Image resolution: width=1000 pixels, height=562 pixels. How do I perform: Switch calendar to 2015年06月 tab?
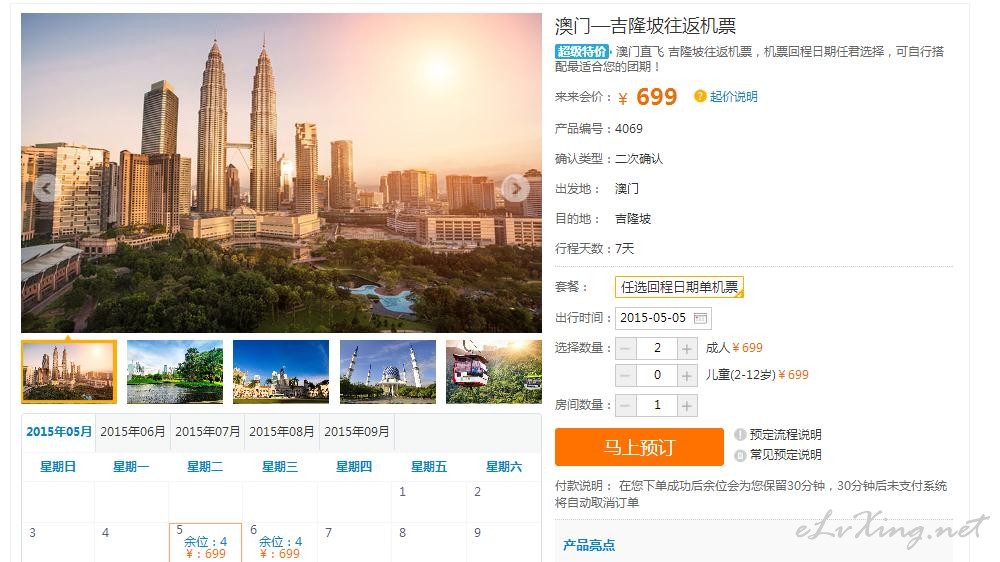pos(133,432)
